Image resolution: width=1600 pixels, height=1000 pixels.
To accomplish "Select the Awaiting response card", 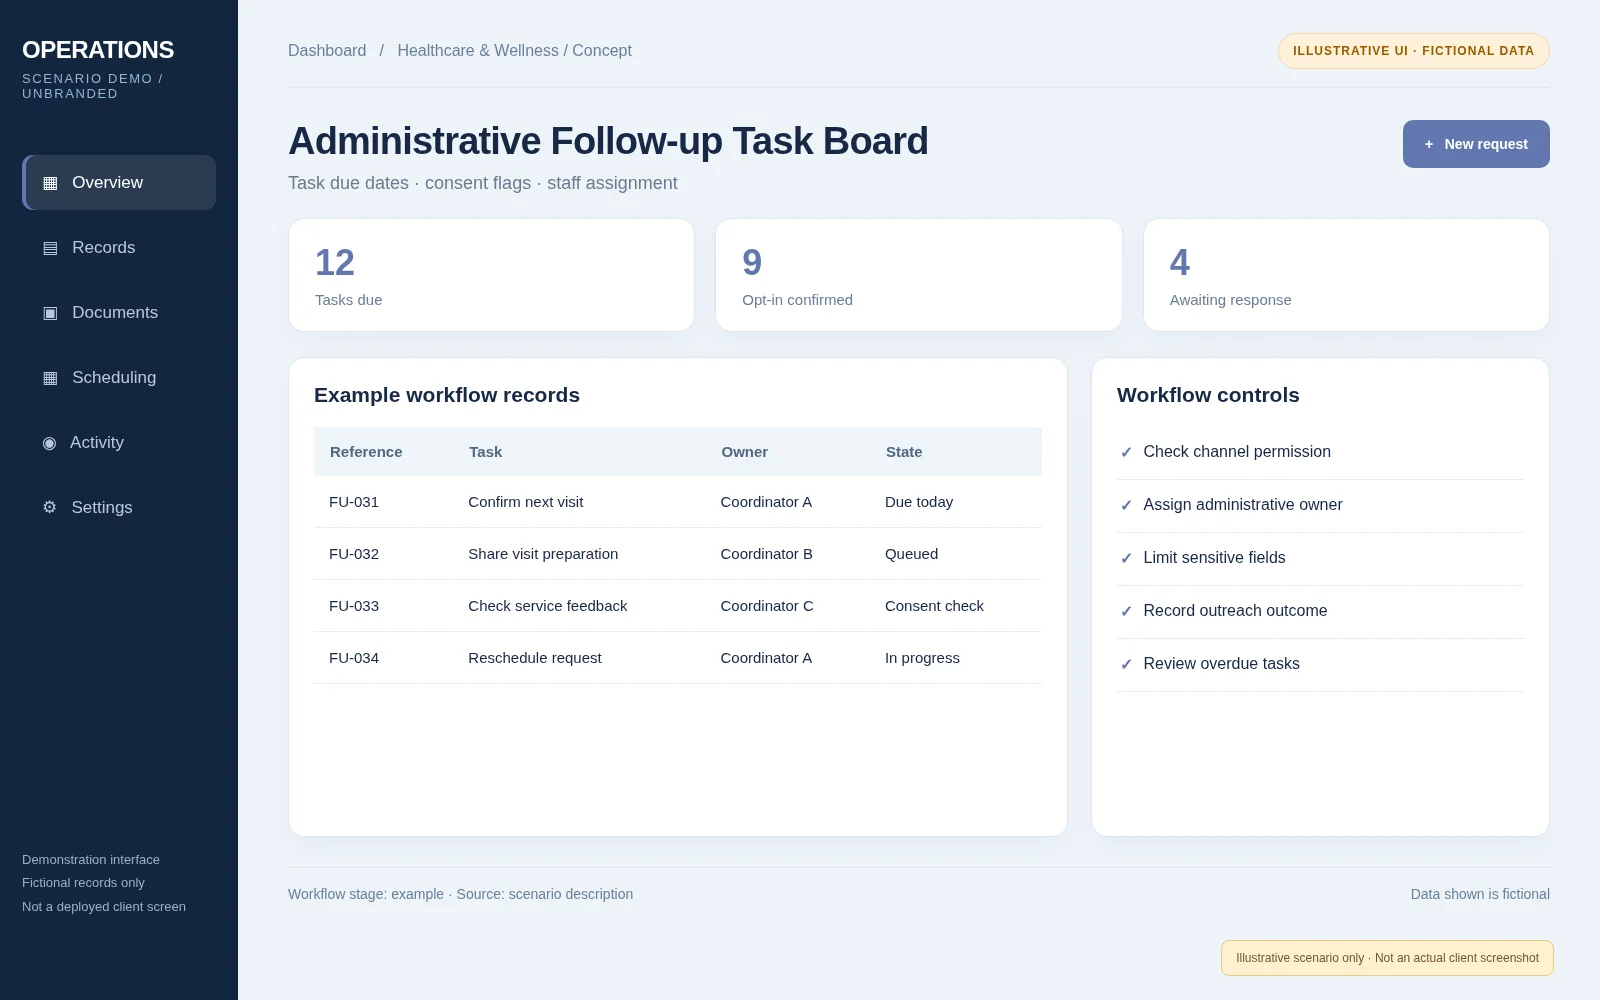I will tap(1346, 275).
